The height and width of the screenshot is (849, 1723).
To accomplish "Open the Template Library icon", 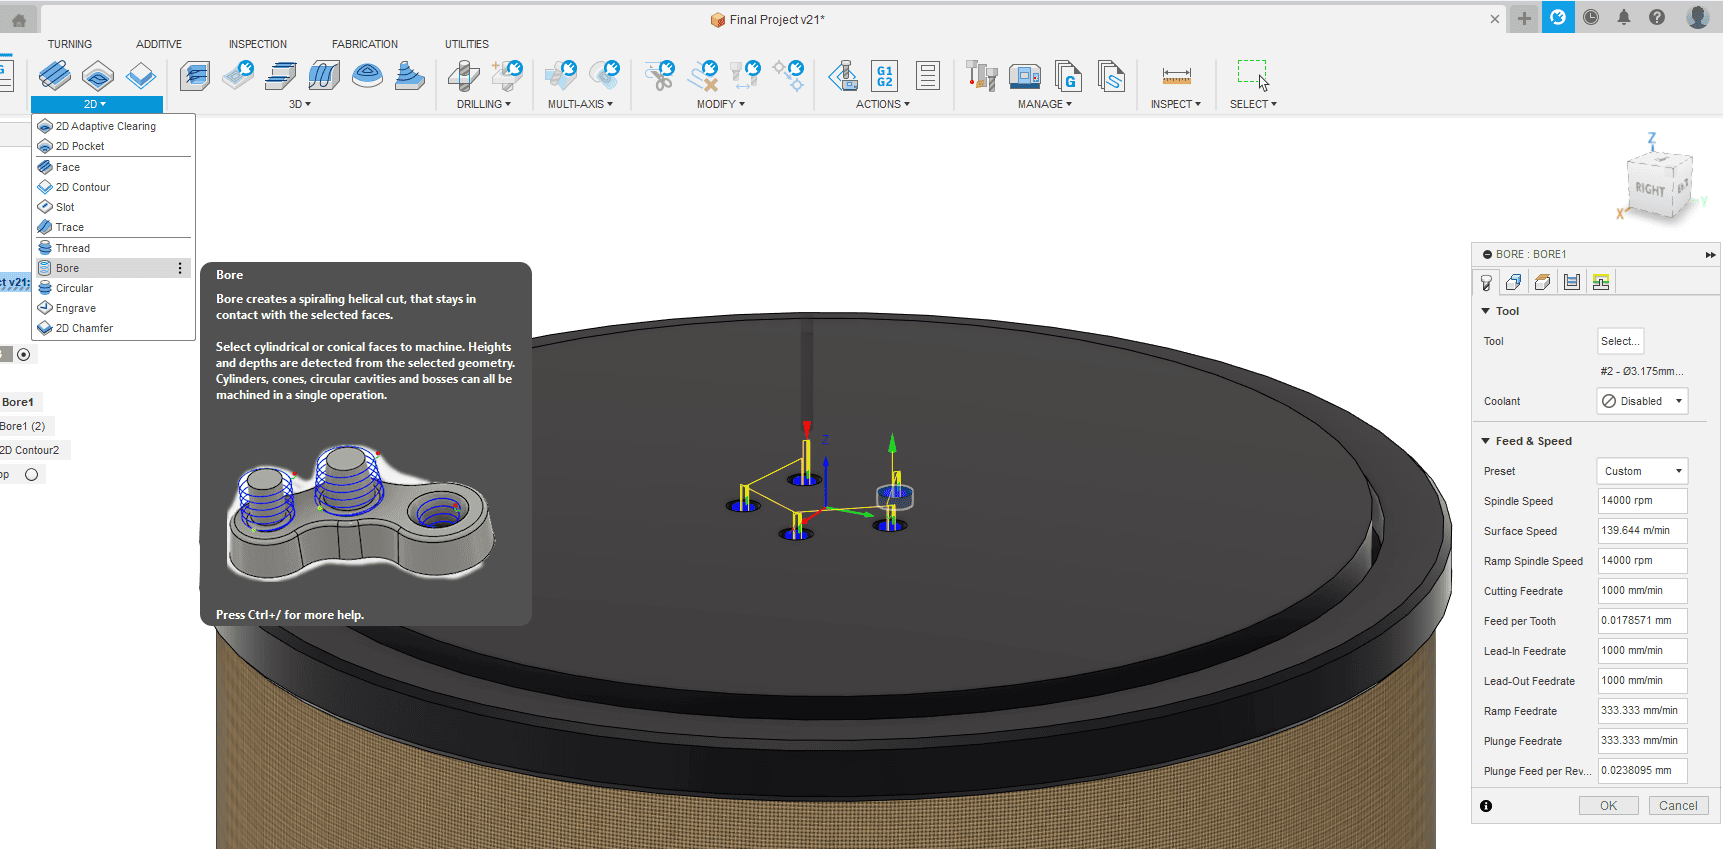I will coord(1111,75).
